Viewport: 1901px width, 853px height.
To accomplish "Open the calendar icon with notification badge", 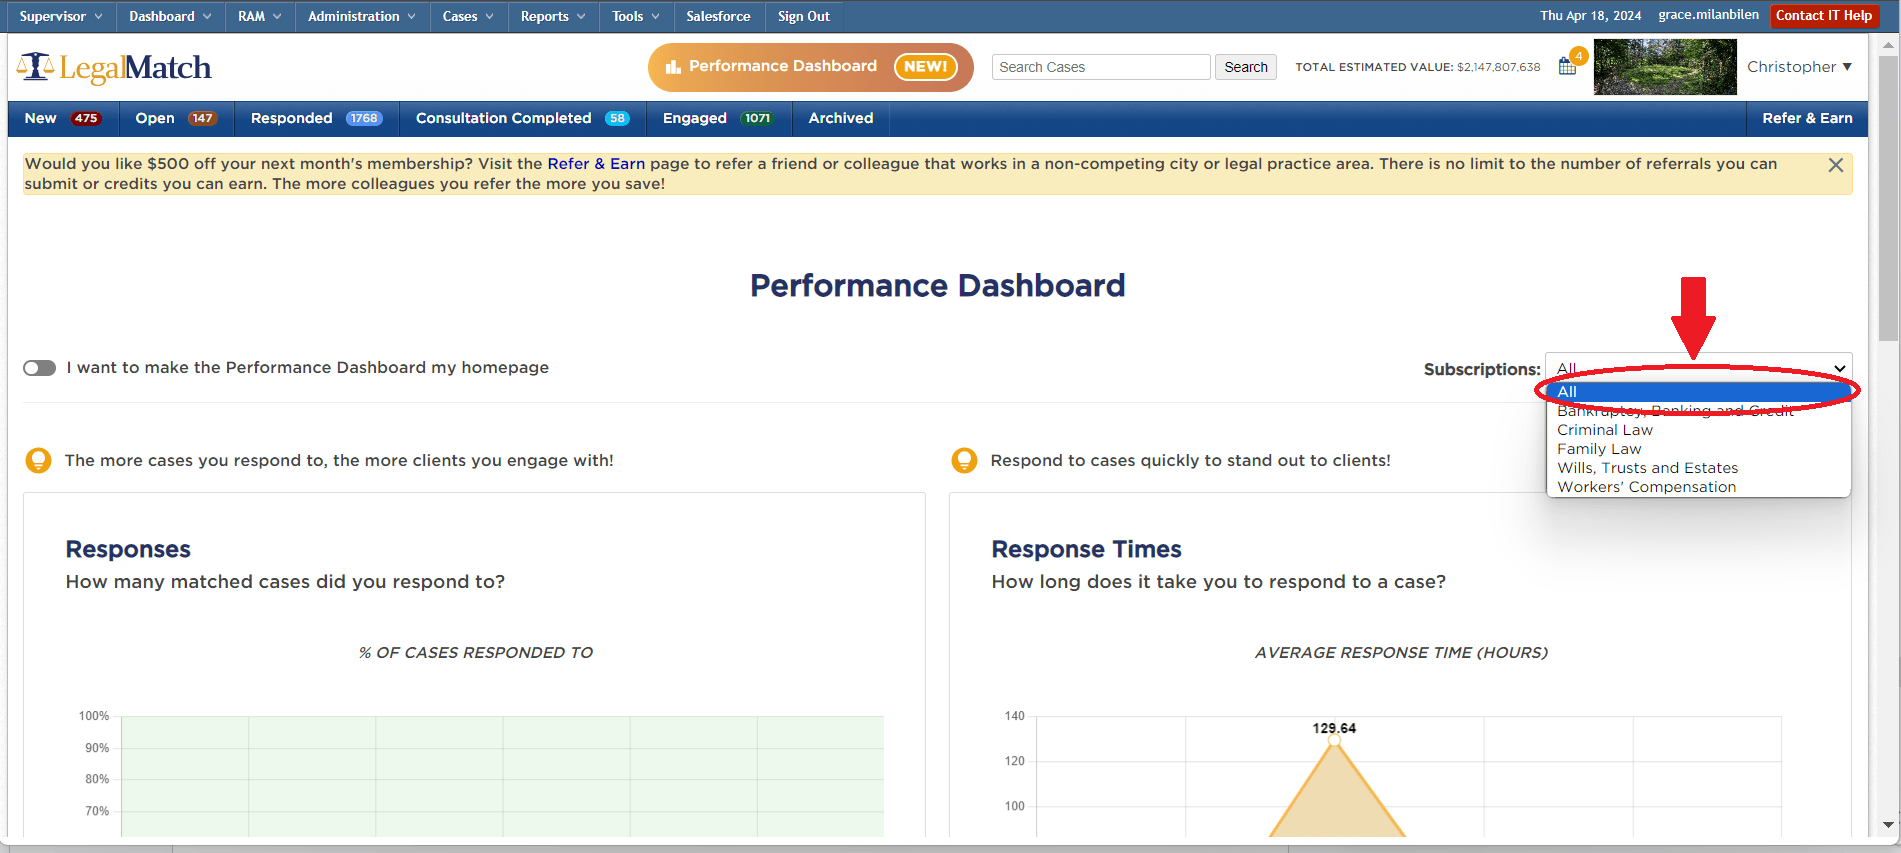I will (x=1567, y=67).
